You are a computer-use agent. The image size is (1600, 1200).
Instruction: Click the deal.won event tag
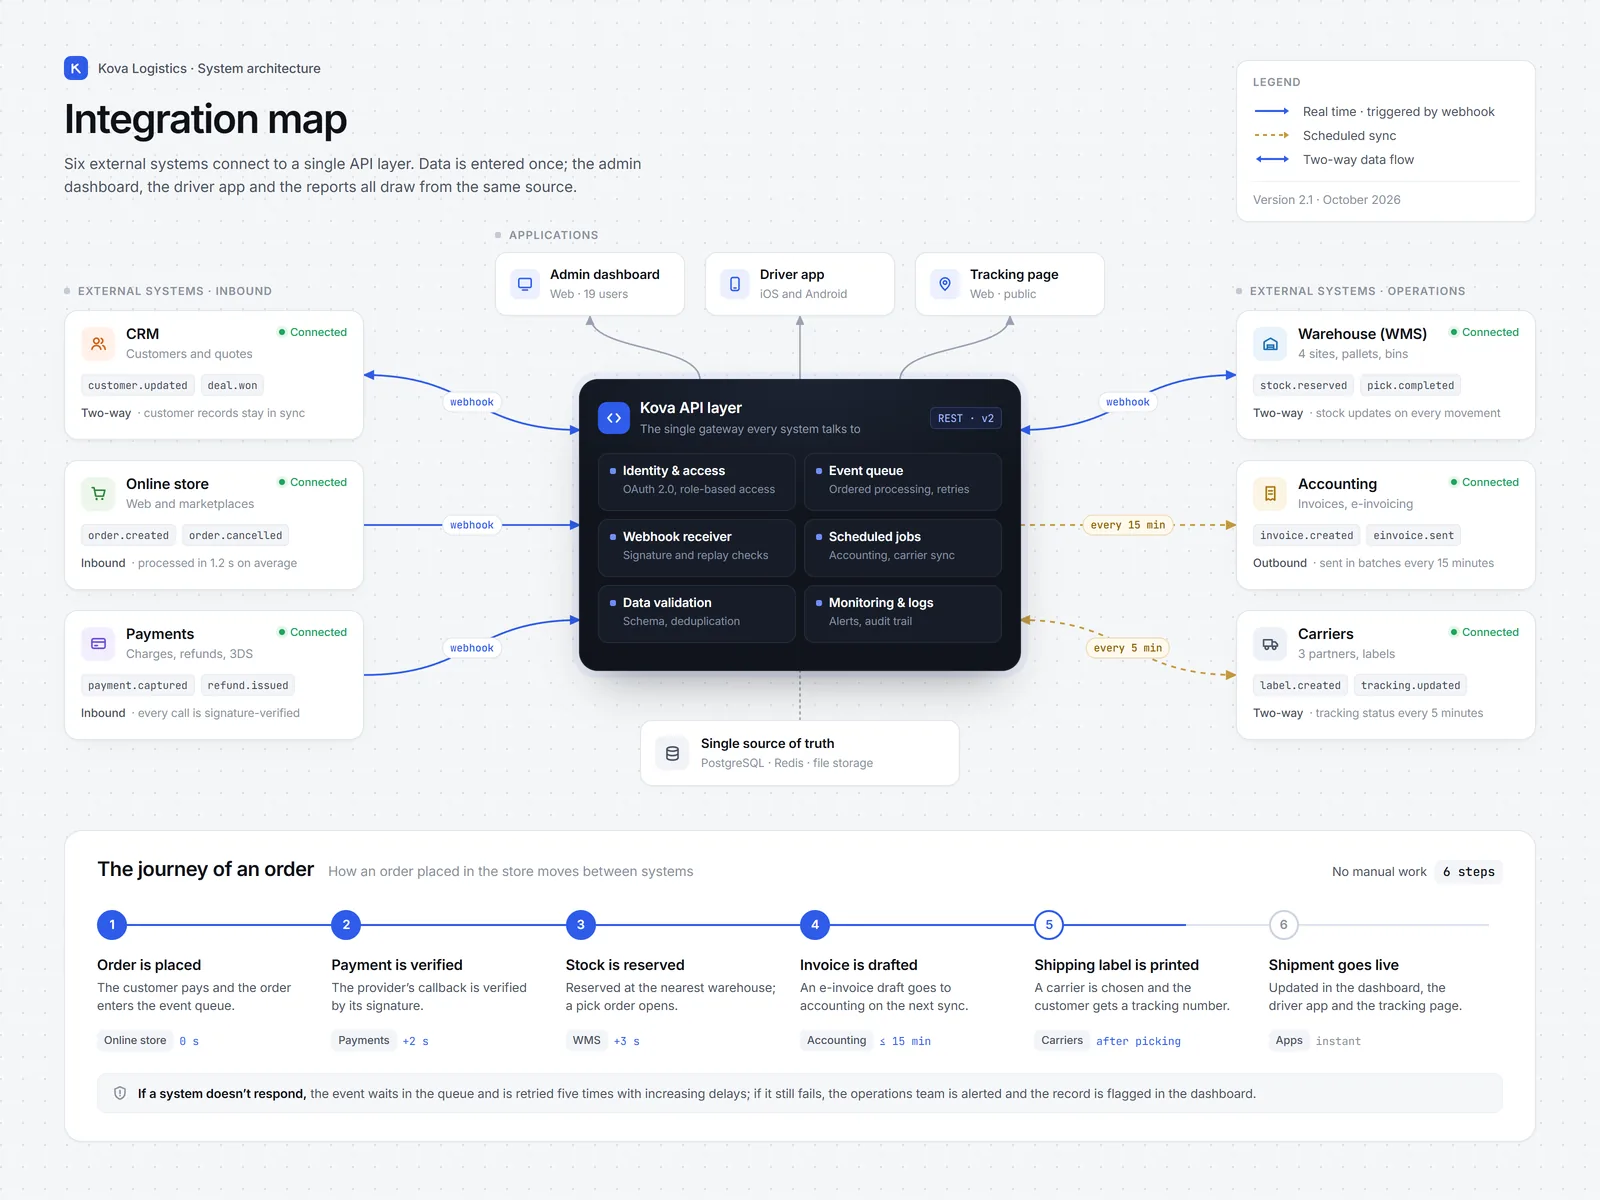(x=233, y=385)
